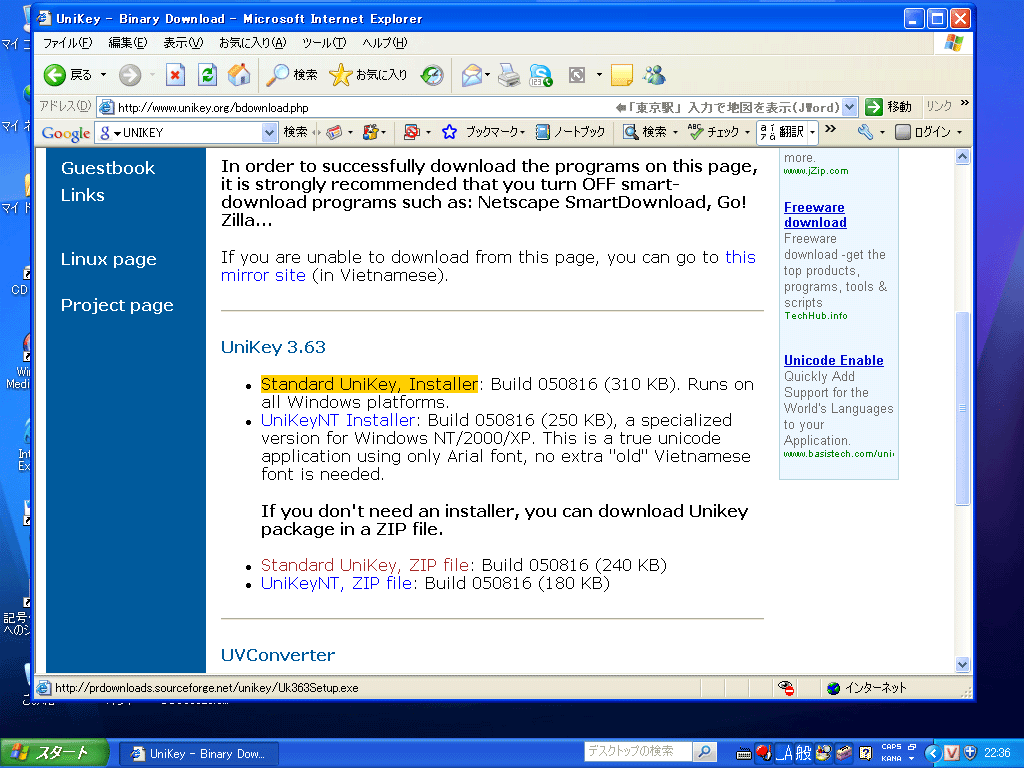Open the View (表示) menu
Screen dimensions: 1024x768
[183, 43]
